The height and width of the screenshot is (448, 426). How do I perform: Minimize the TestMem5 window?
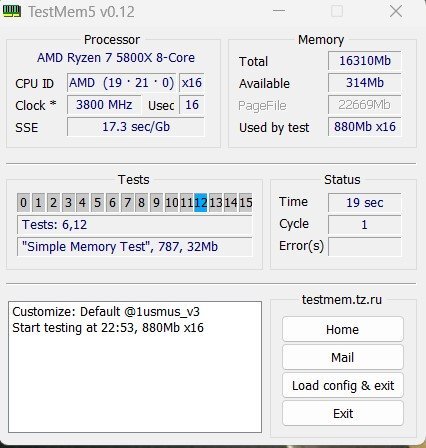279,11
